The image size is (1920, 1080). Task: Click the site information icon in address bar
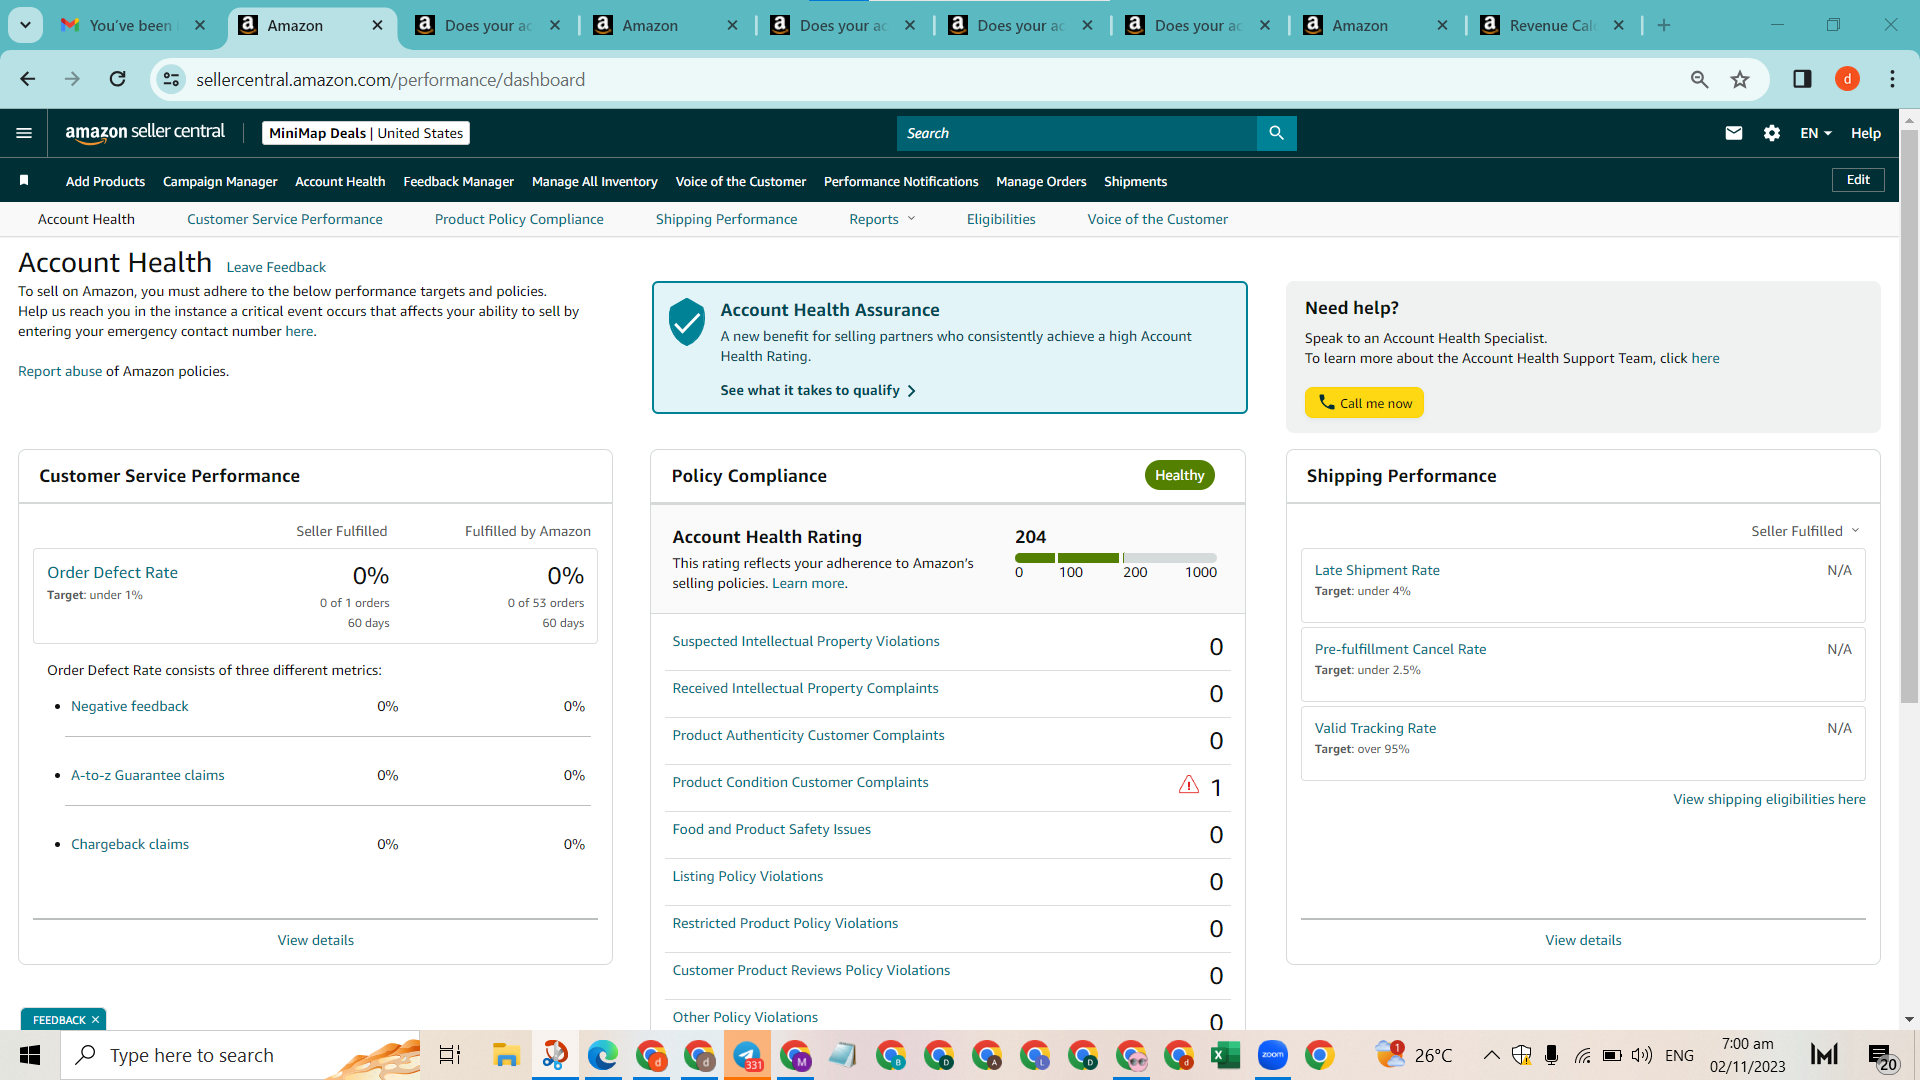(171, 79)
